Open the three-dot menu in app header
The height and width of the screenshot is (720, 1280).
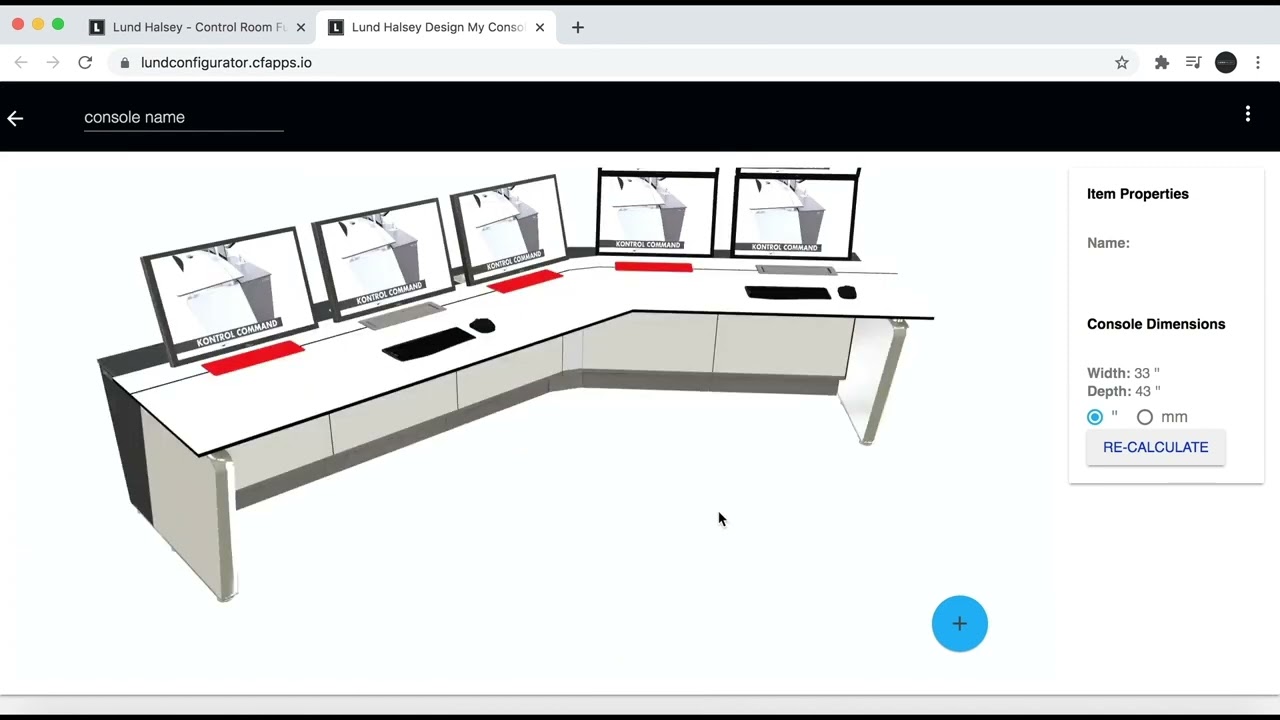[1247, 114]
